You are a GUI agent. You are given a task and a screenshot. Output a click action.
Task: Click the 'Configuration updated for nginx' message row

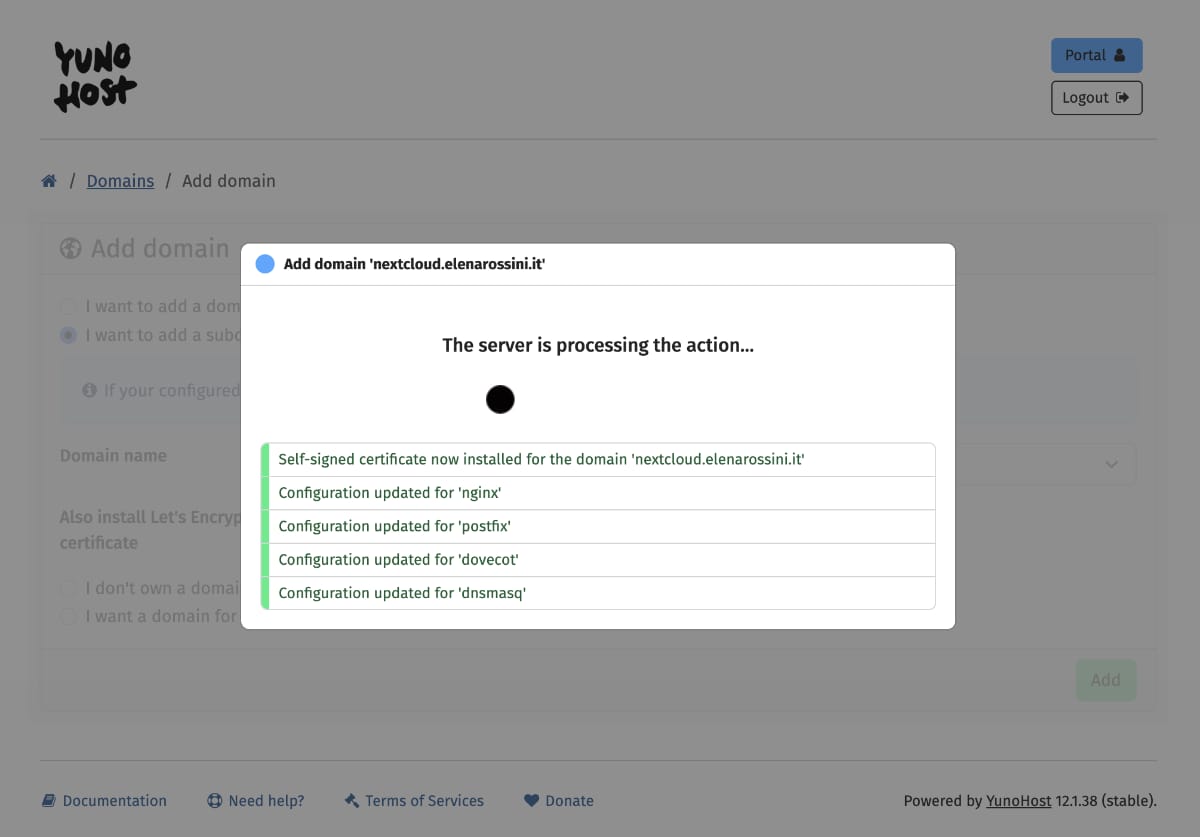598,492
